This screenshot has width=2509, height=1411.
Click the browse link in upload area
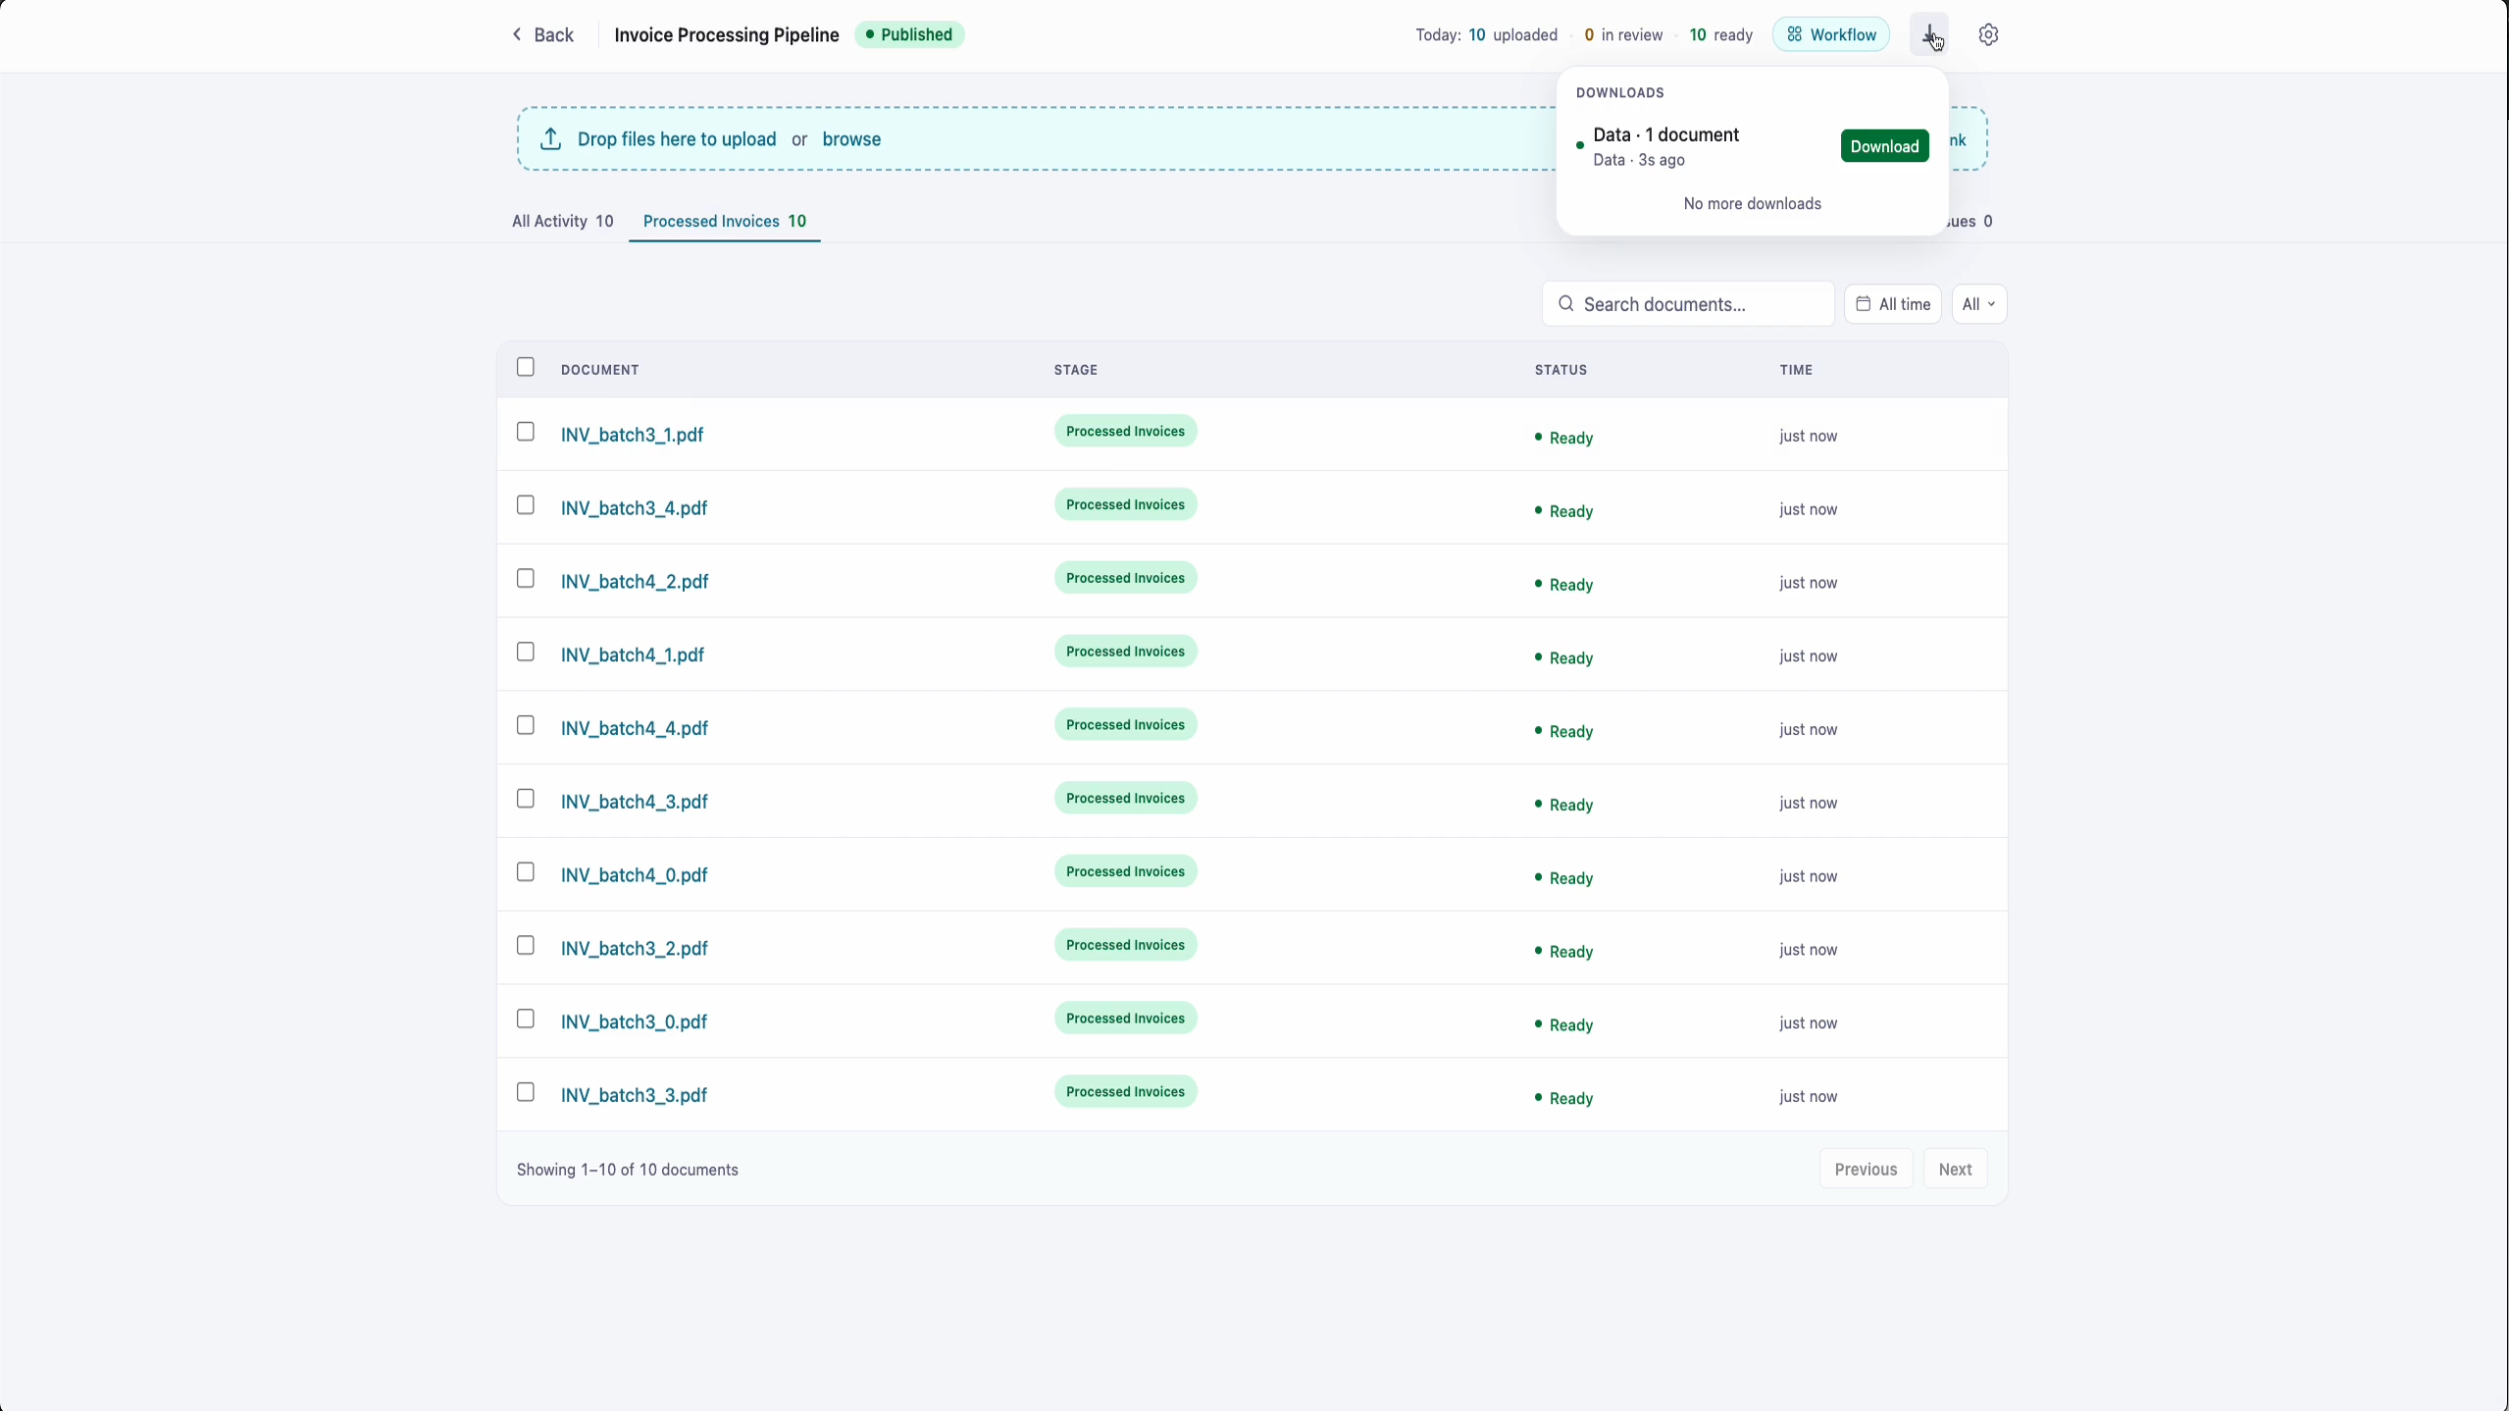tap(851, 139)
